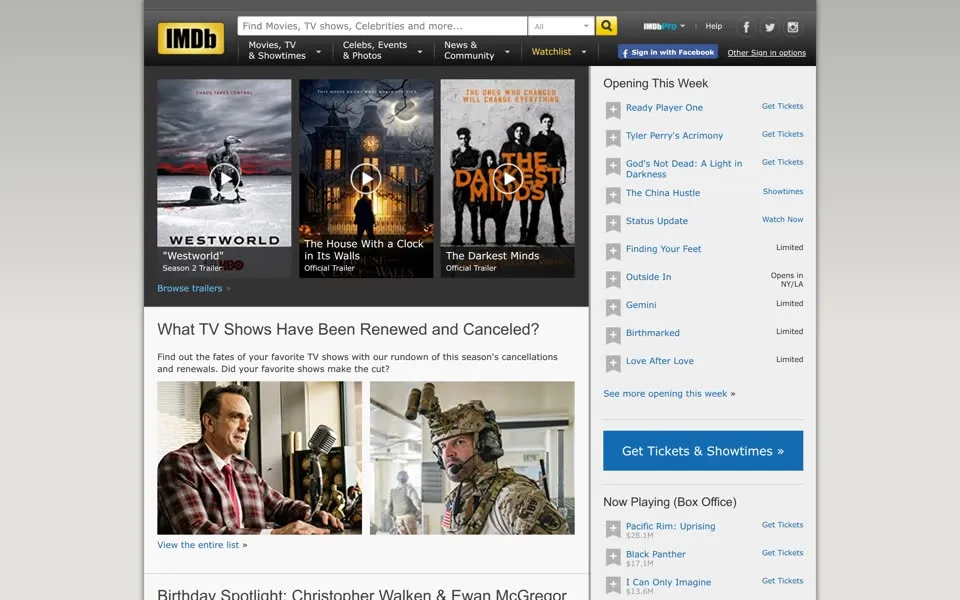The image size is (960, 600).
Task: Open the I Can Only Imagine link
Action: pyautogui.click(x=668, y=582)
